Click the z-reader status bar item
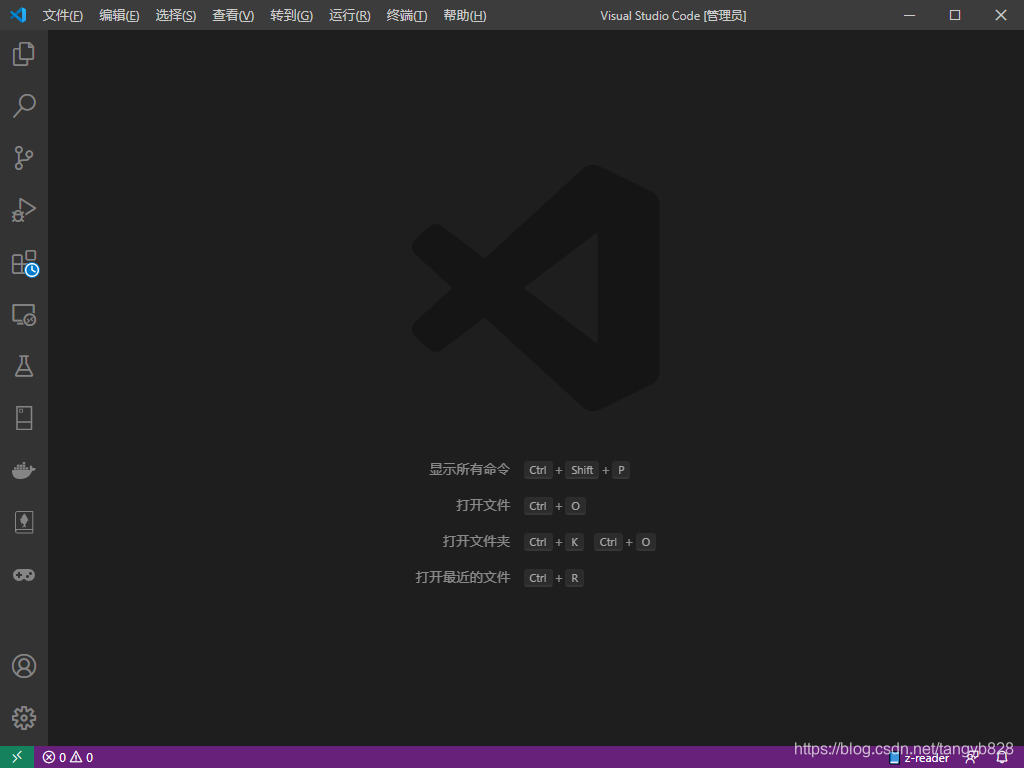 [x=920, y=759]
